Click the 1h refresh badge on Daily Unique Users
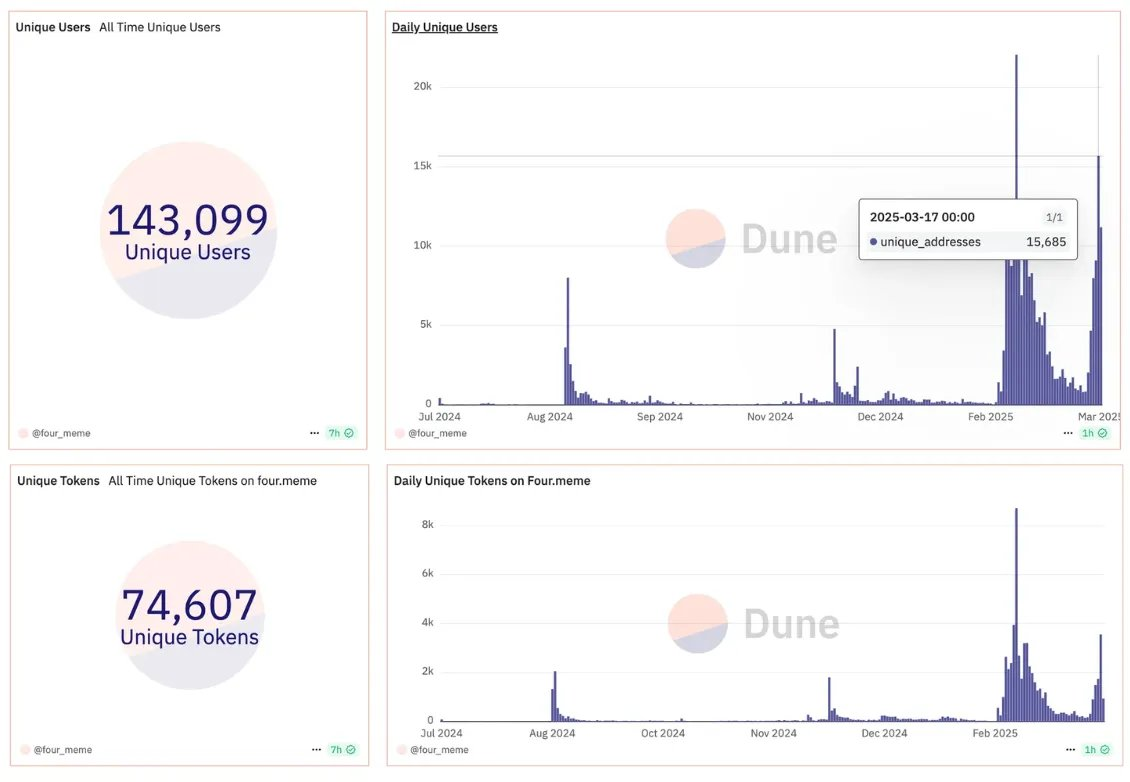This screenshot has width=1130, height=782. [1094, 433]
